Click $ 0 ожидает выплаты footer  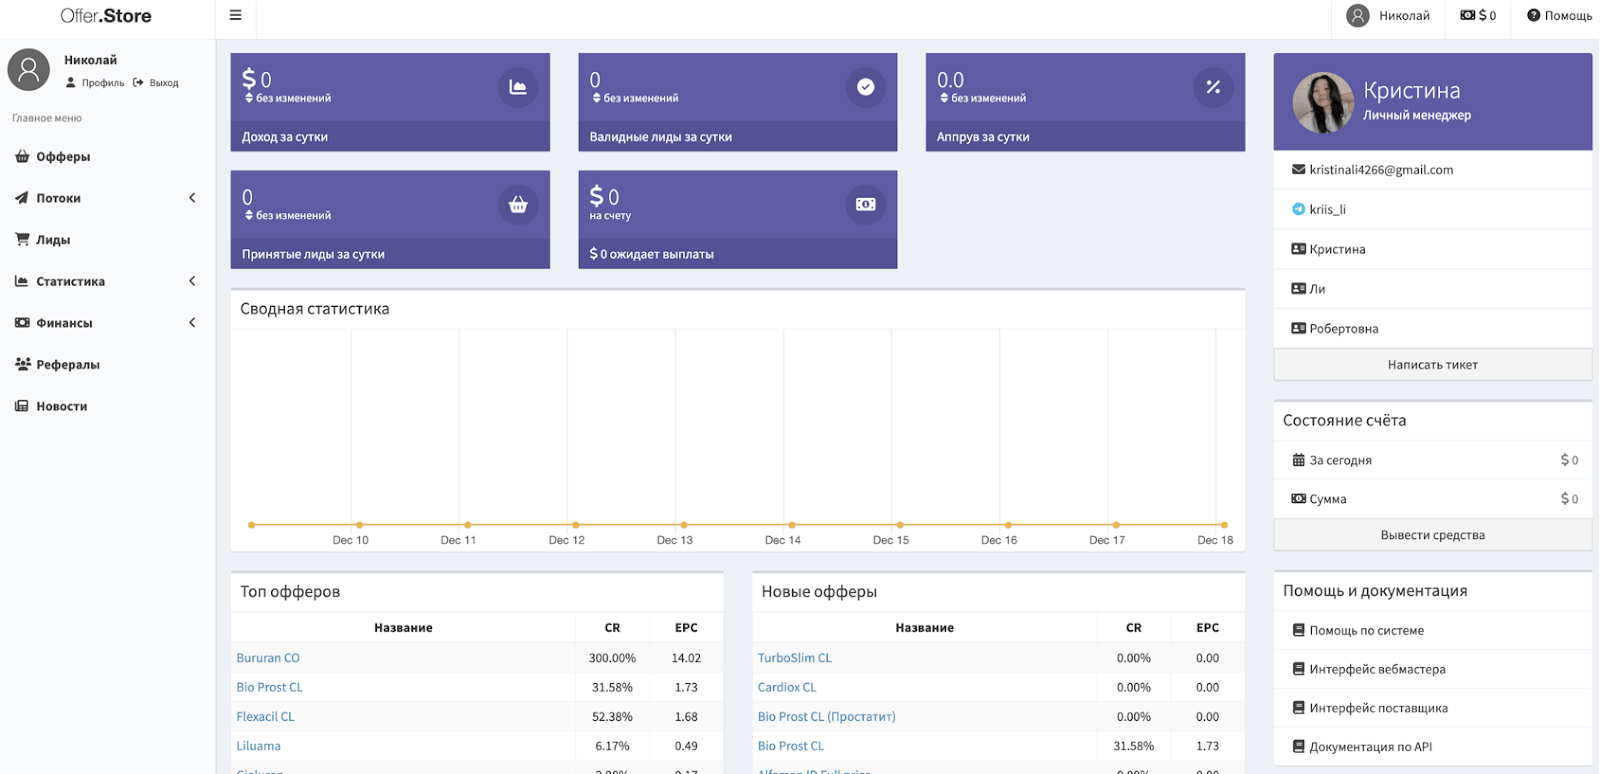738,254
